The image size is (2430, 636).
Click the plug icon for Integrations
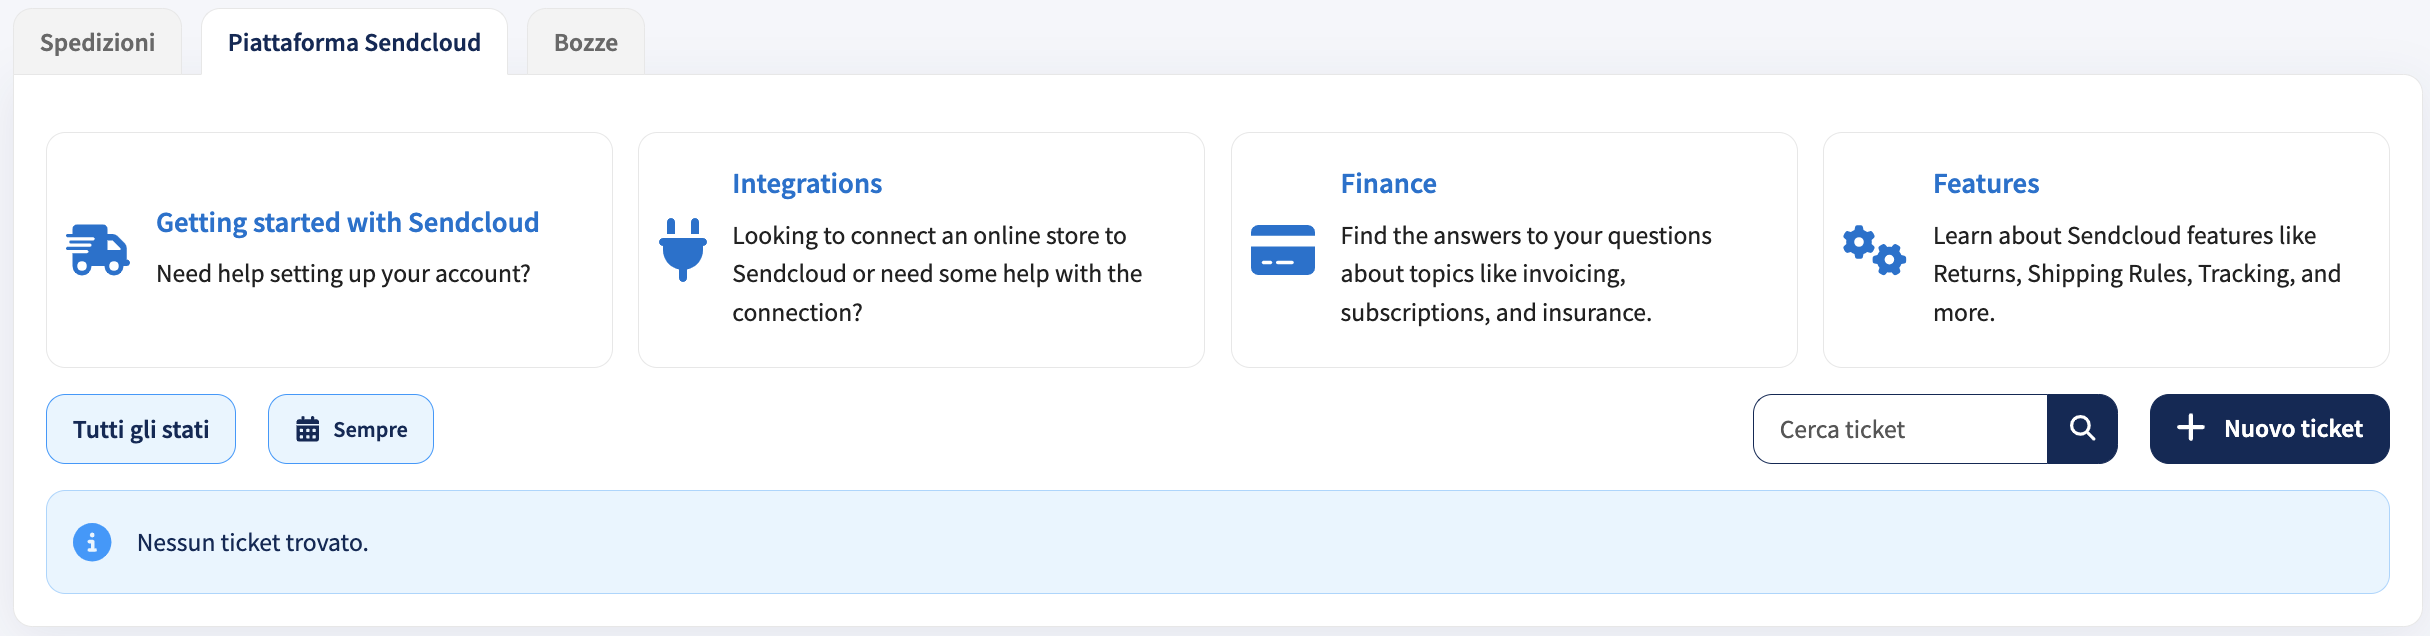click(x=683, y=250)
